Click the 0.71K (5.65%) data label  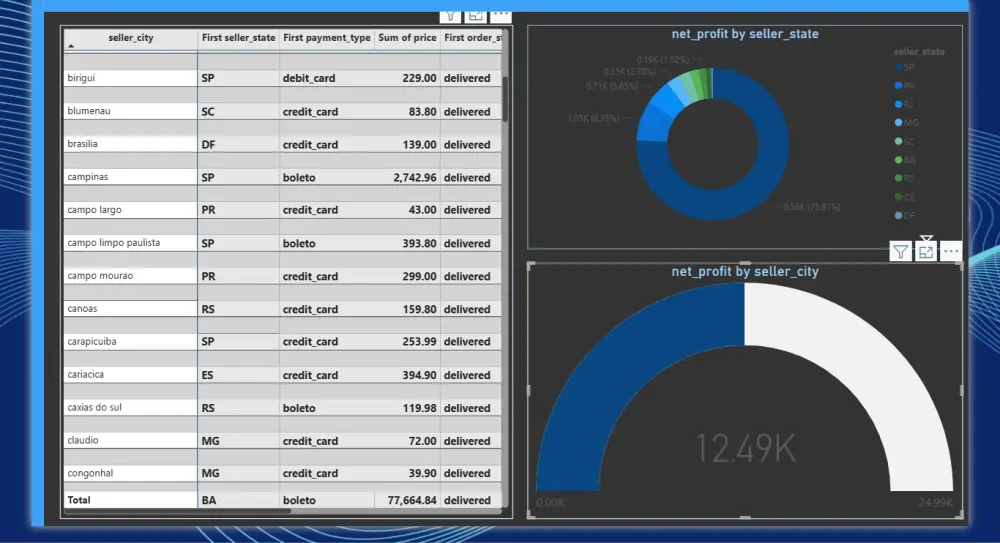point(612,86)
